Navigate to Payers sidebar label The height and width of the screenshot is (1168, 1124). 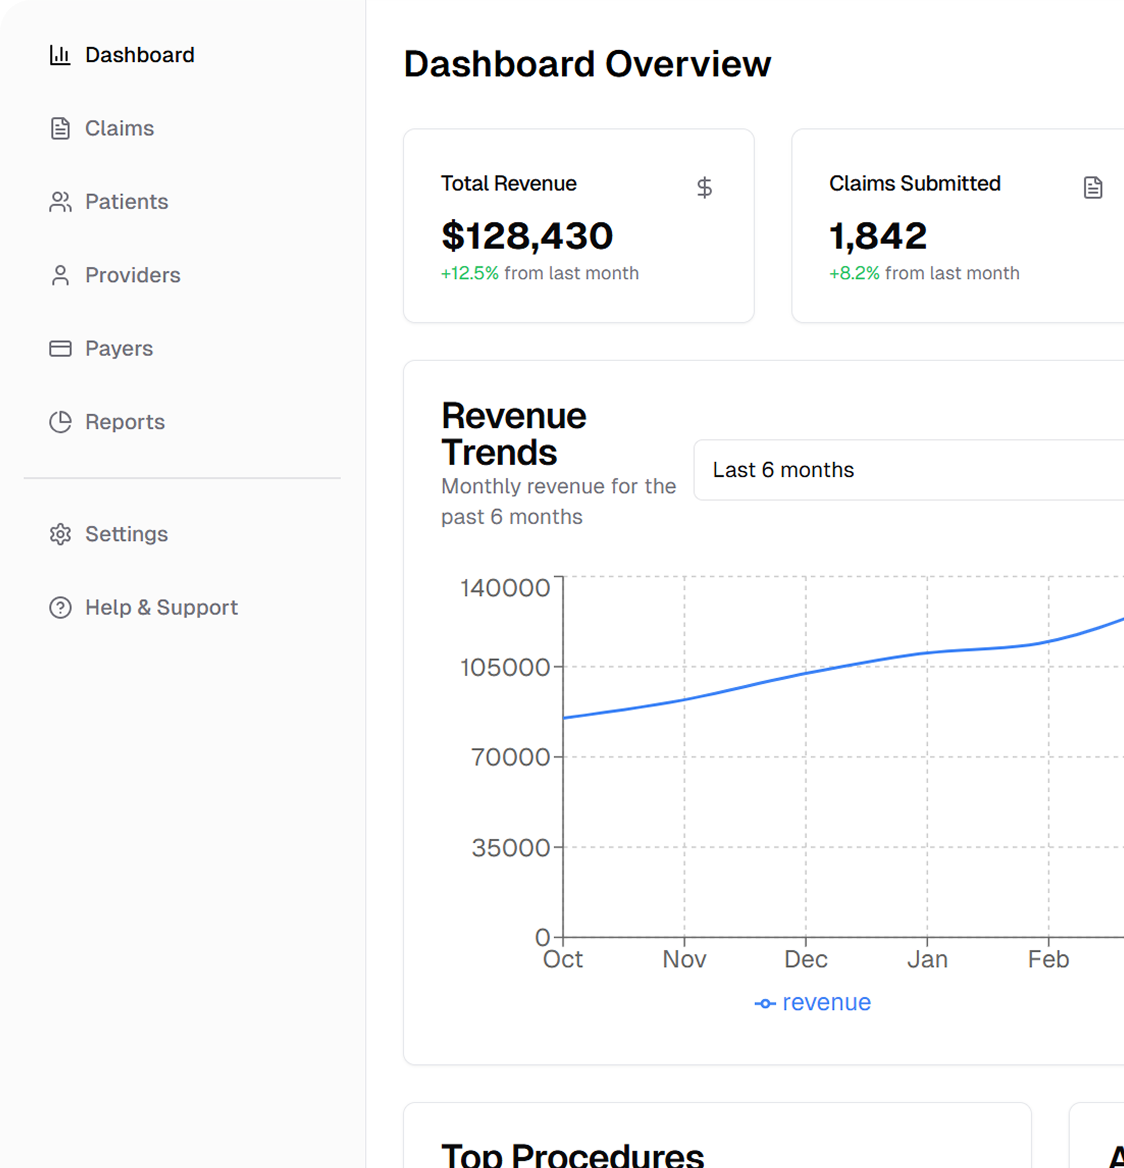(119, 349)
